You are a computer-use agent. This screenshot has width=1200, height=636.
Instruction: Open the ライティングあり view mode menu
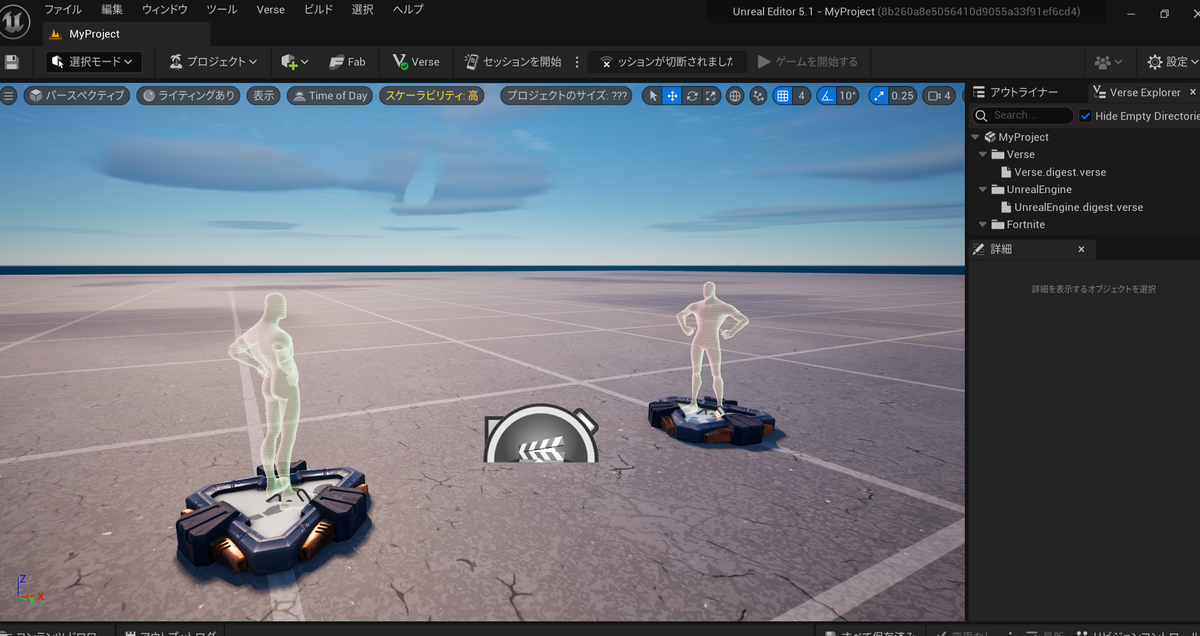189,96
